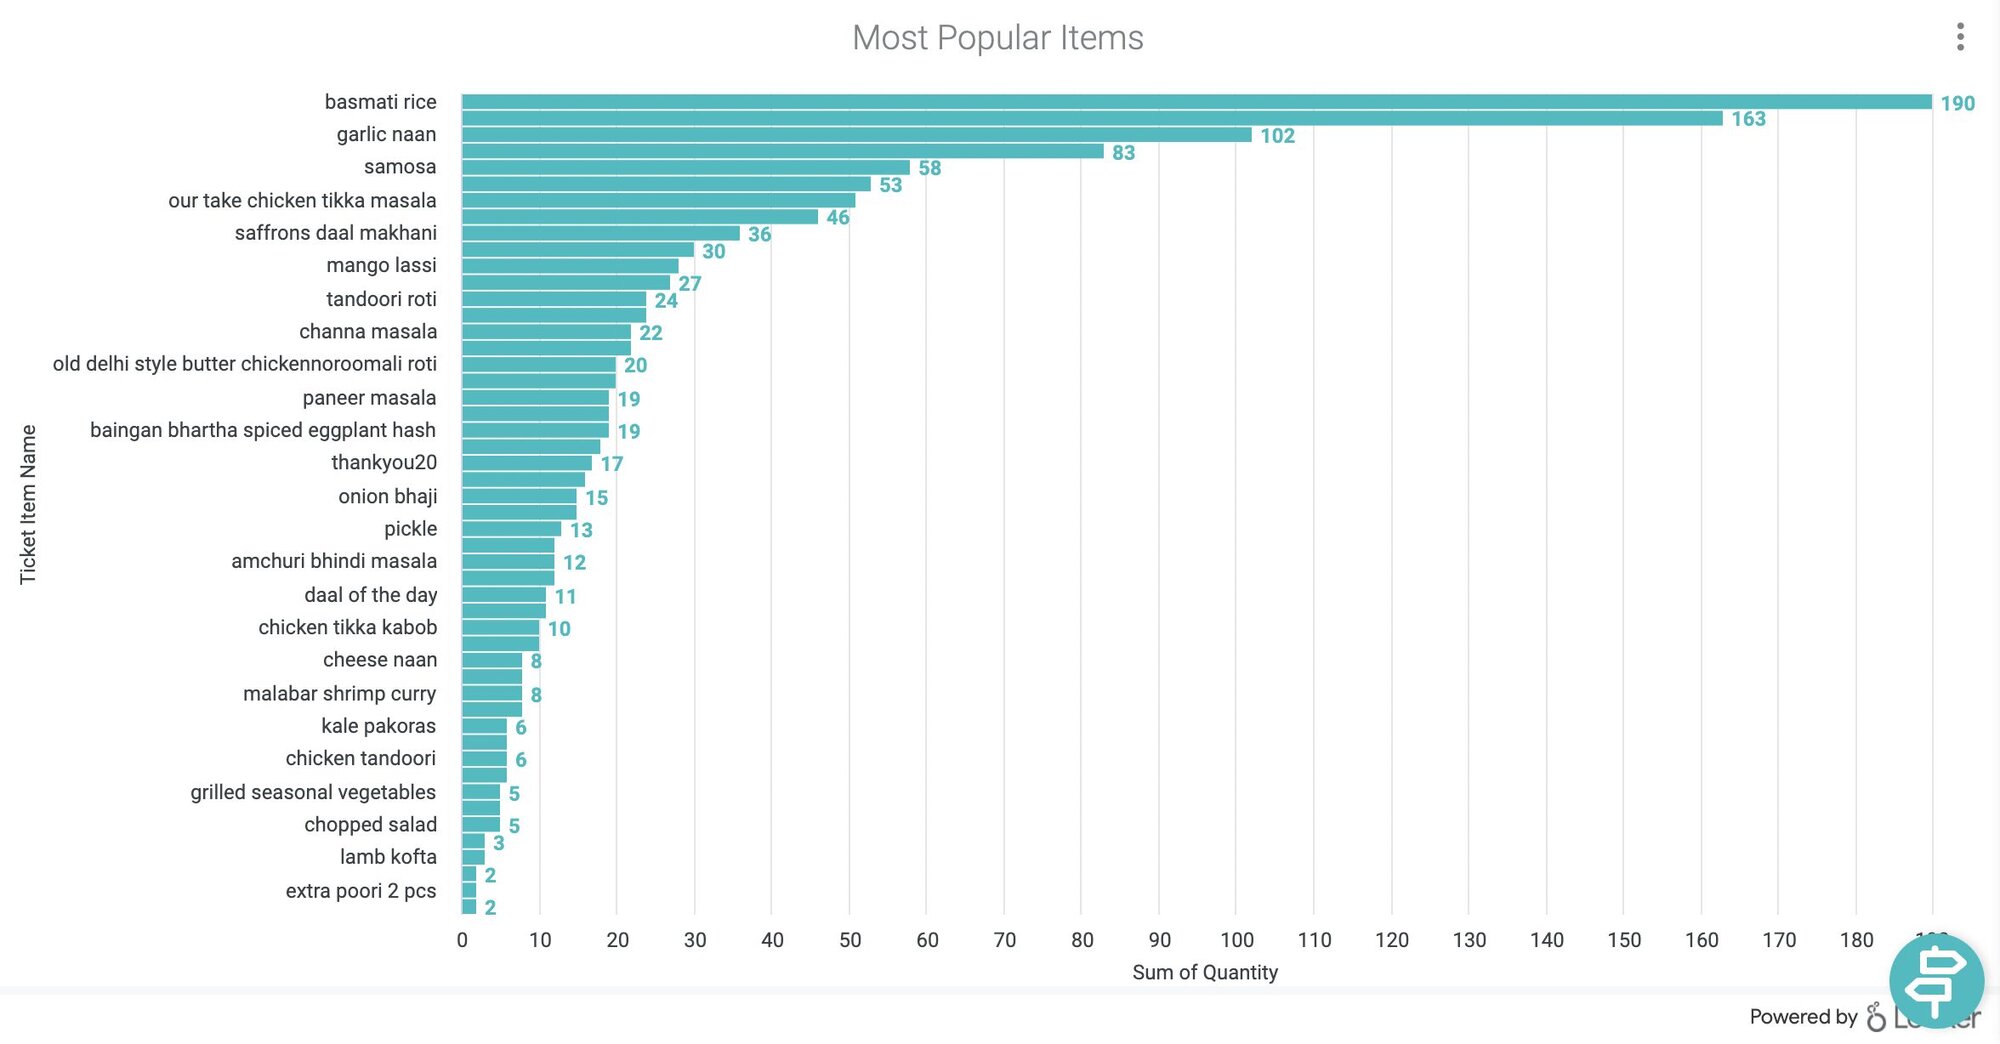Click the teal signpost help button

tap(1936, 981)
